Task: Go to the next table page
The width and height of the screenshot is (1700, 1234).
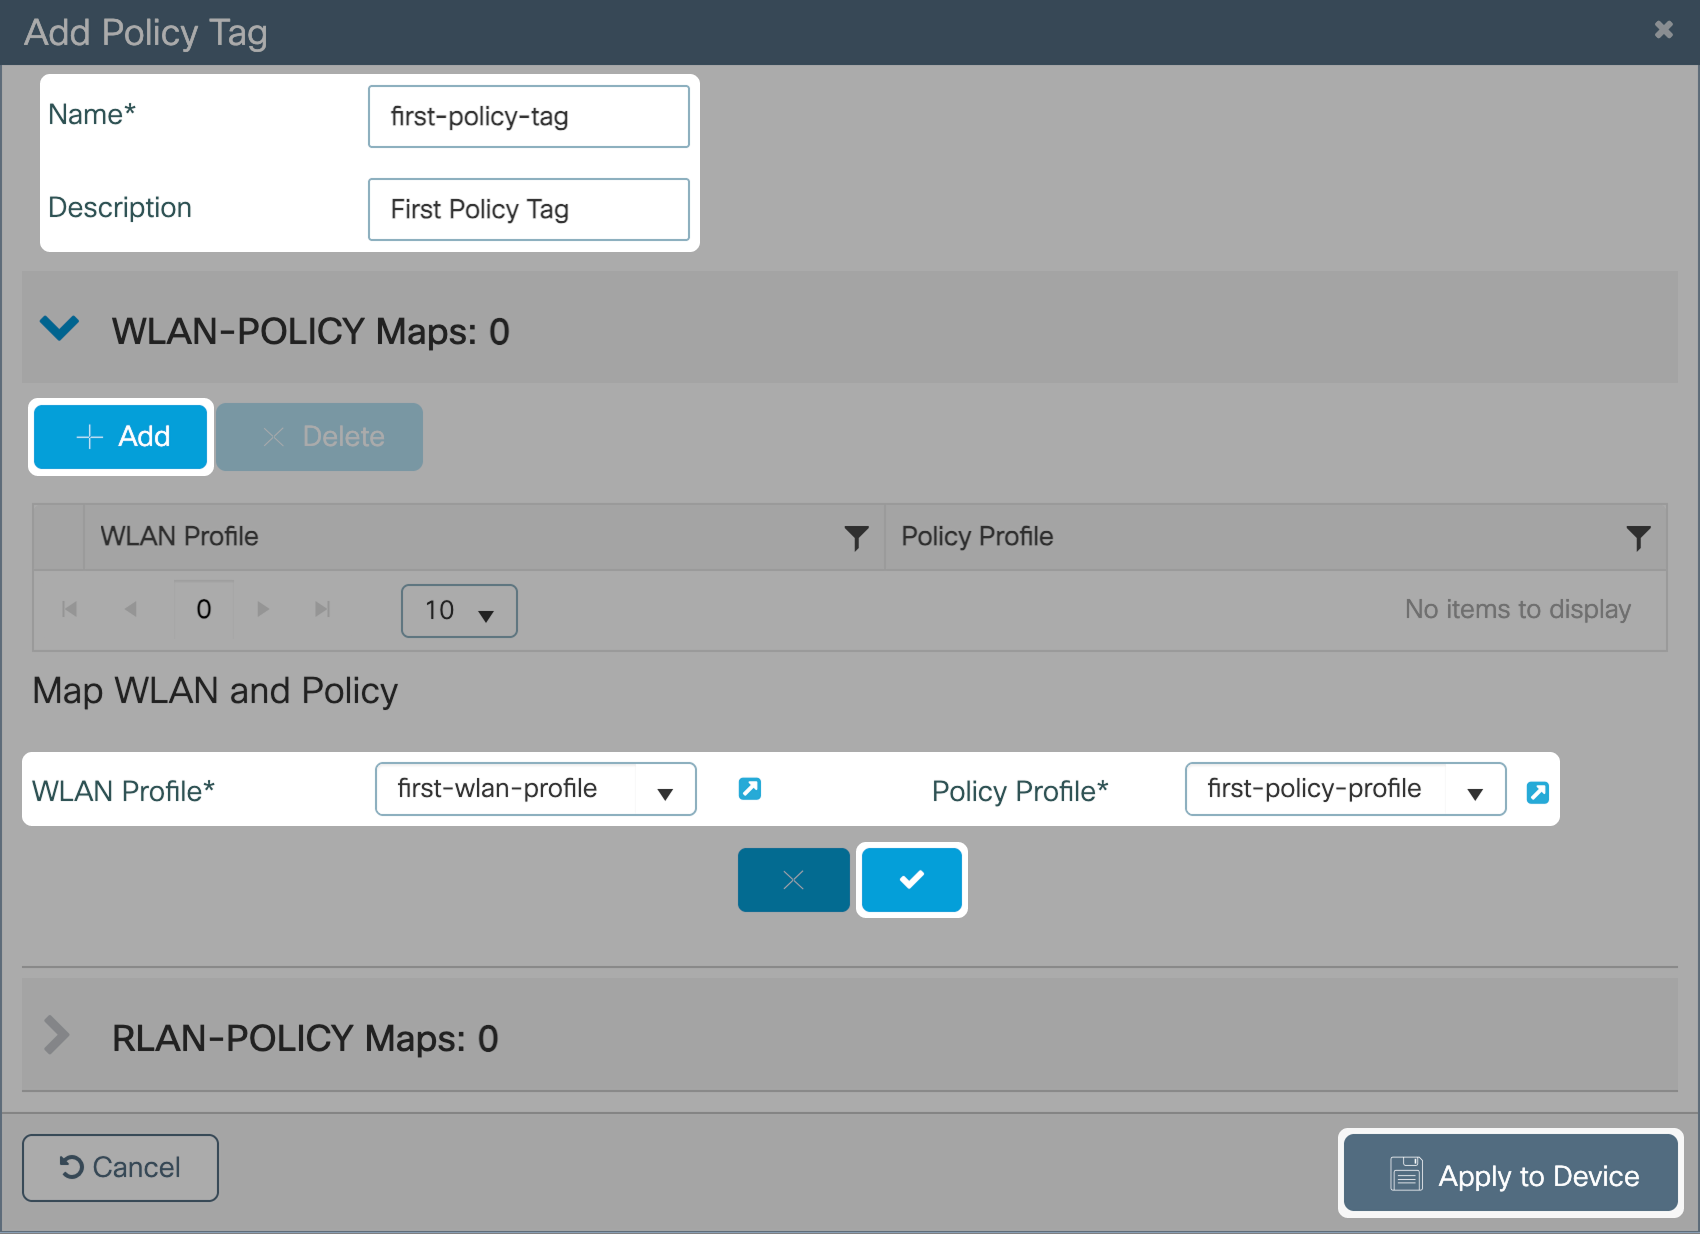Action: coord(263,609)
